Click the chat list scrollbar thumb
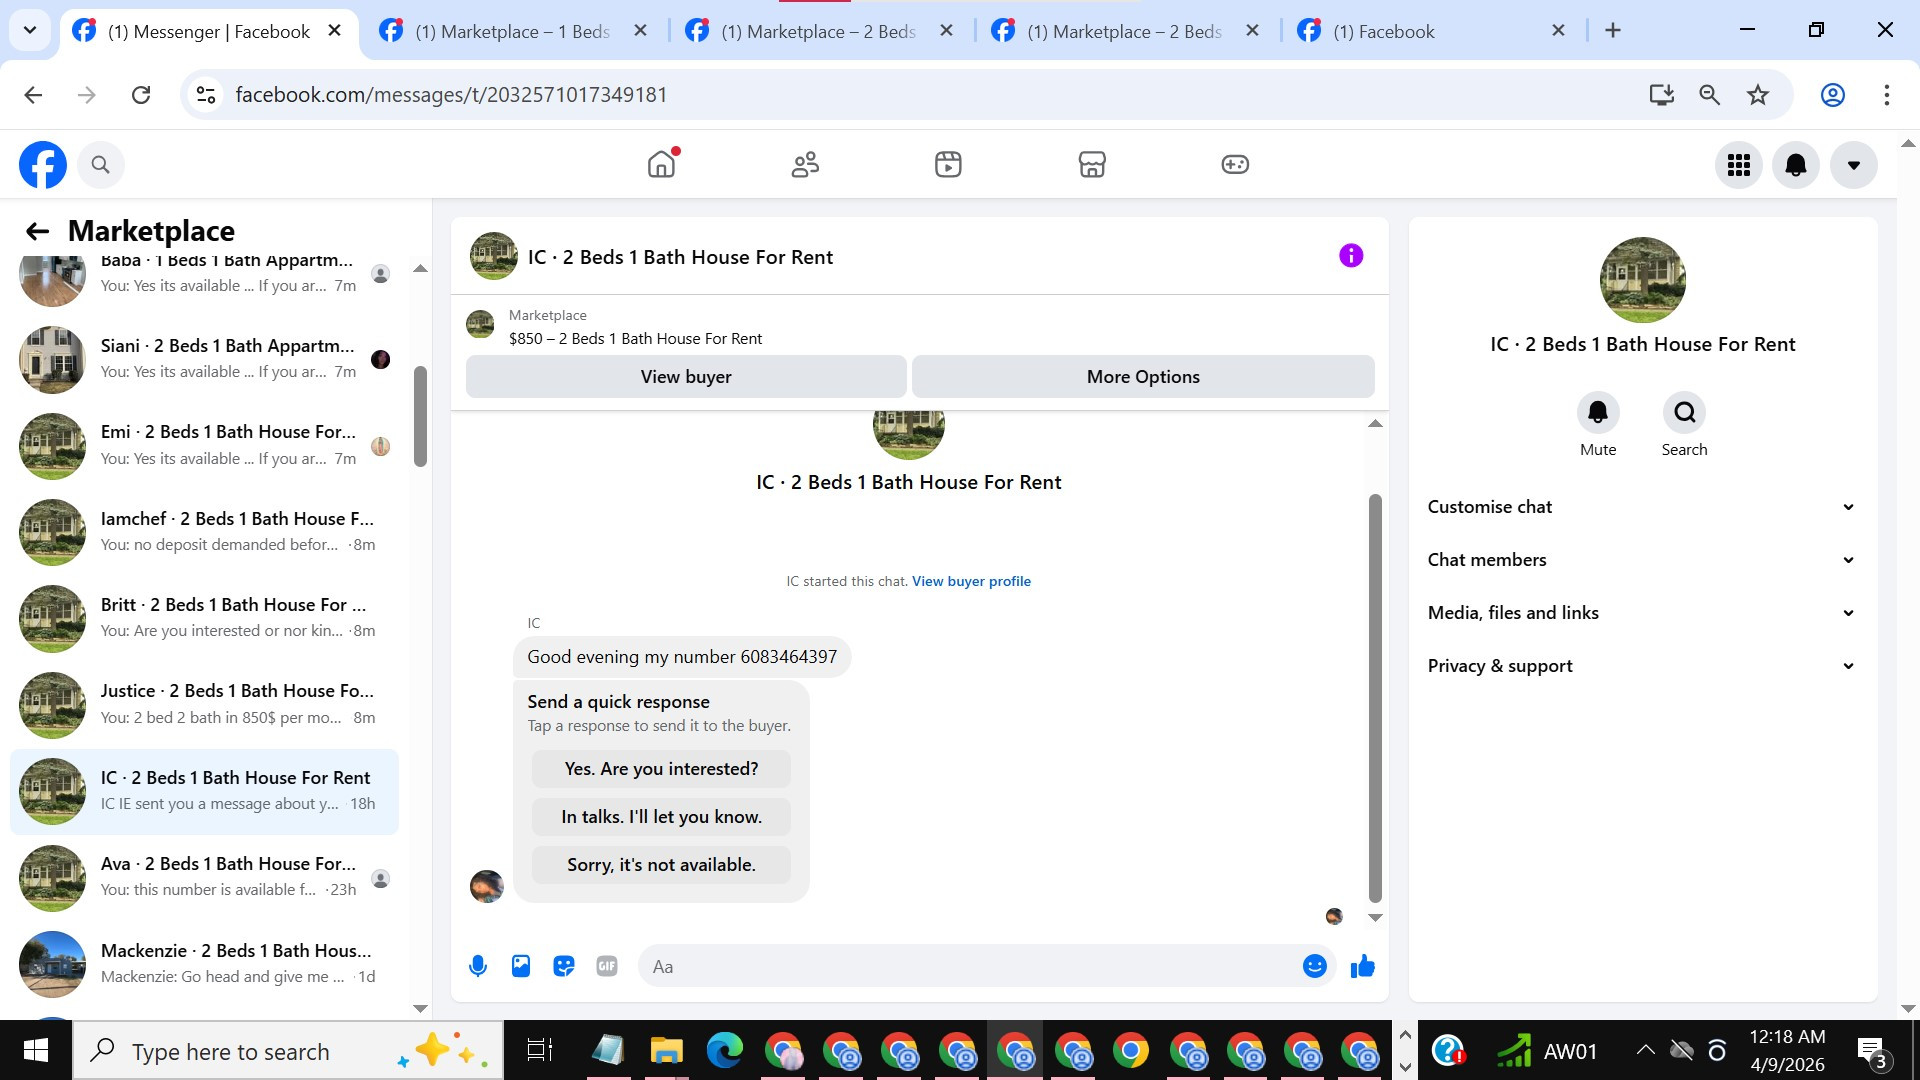 pos(420,415)
